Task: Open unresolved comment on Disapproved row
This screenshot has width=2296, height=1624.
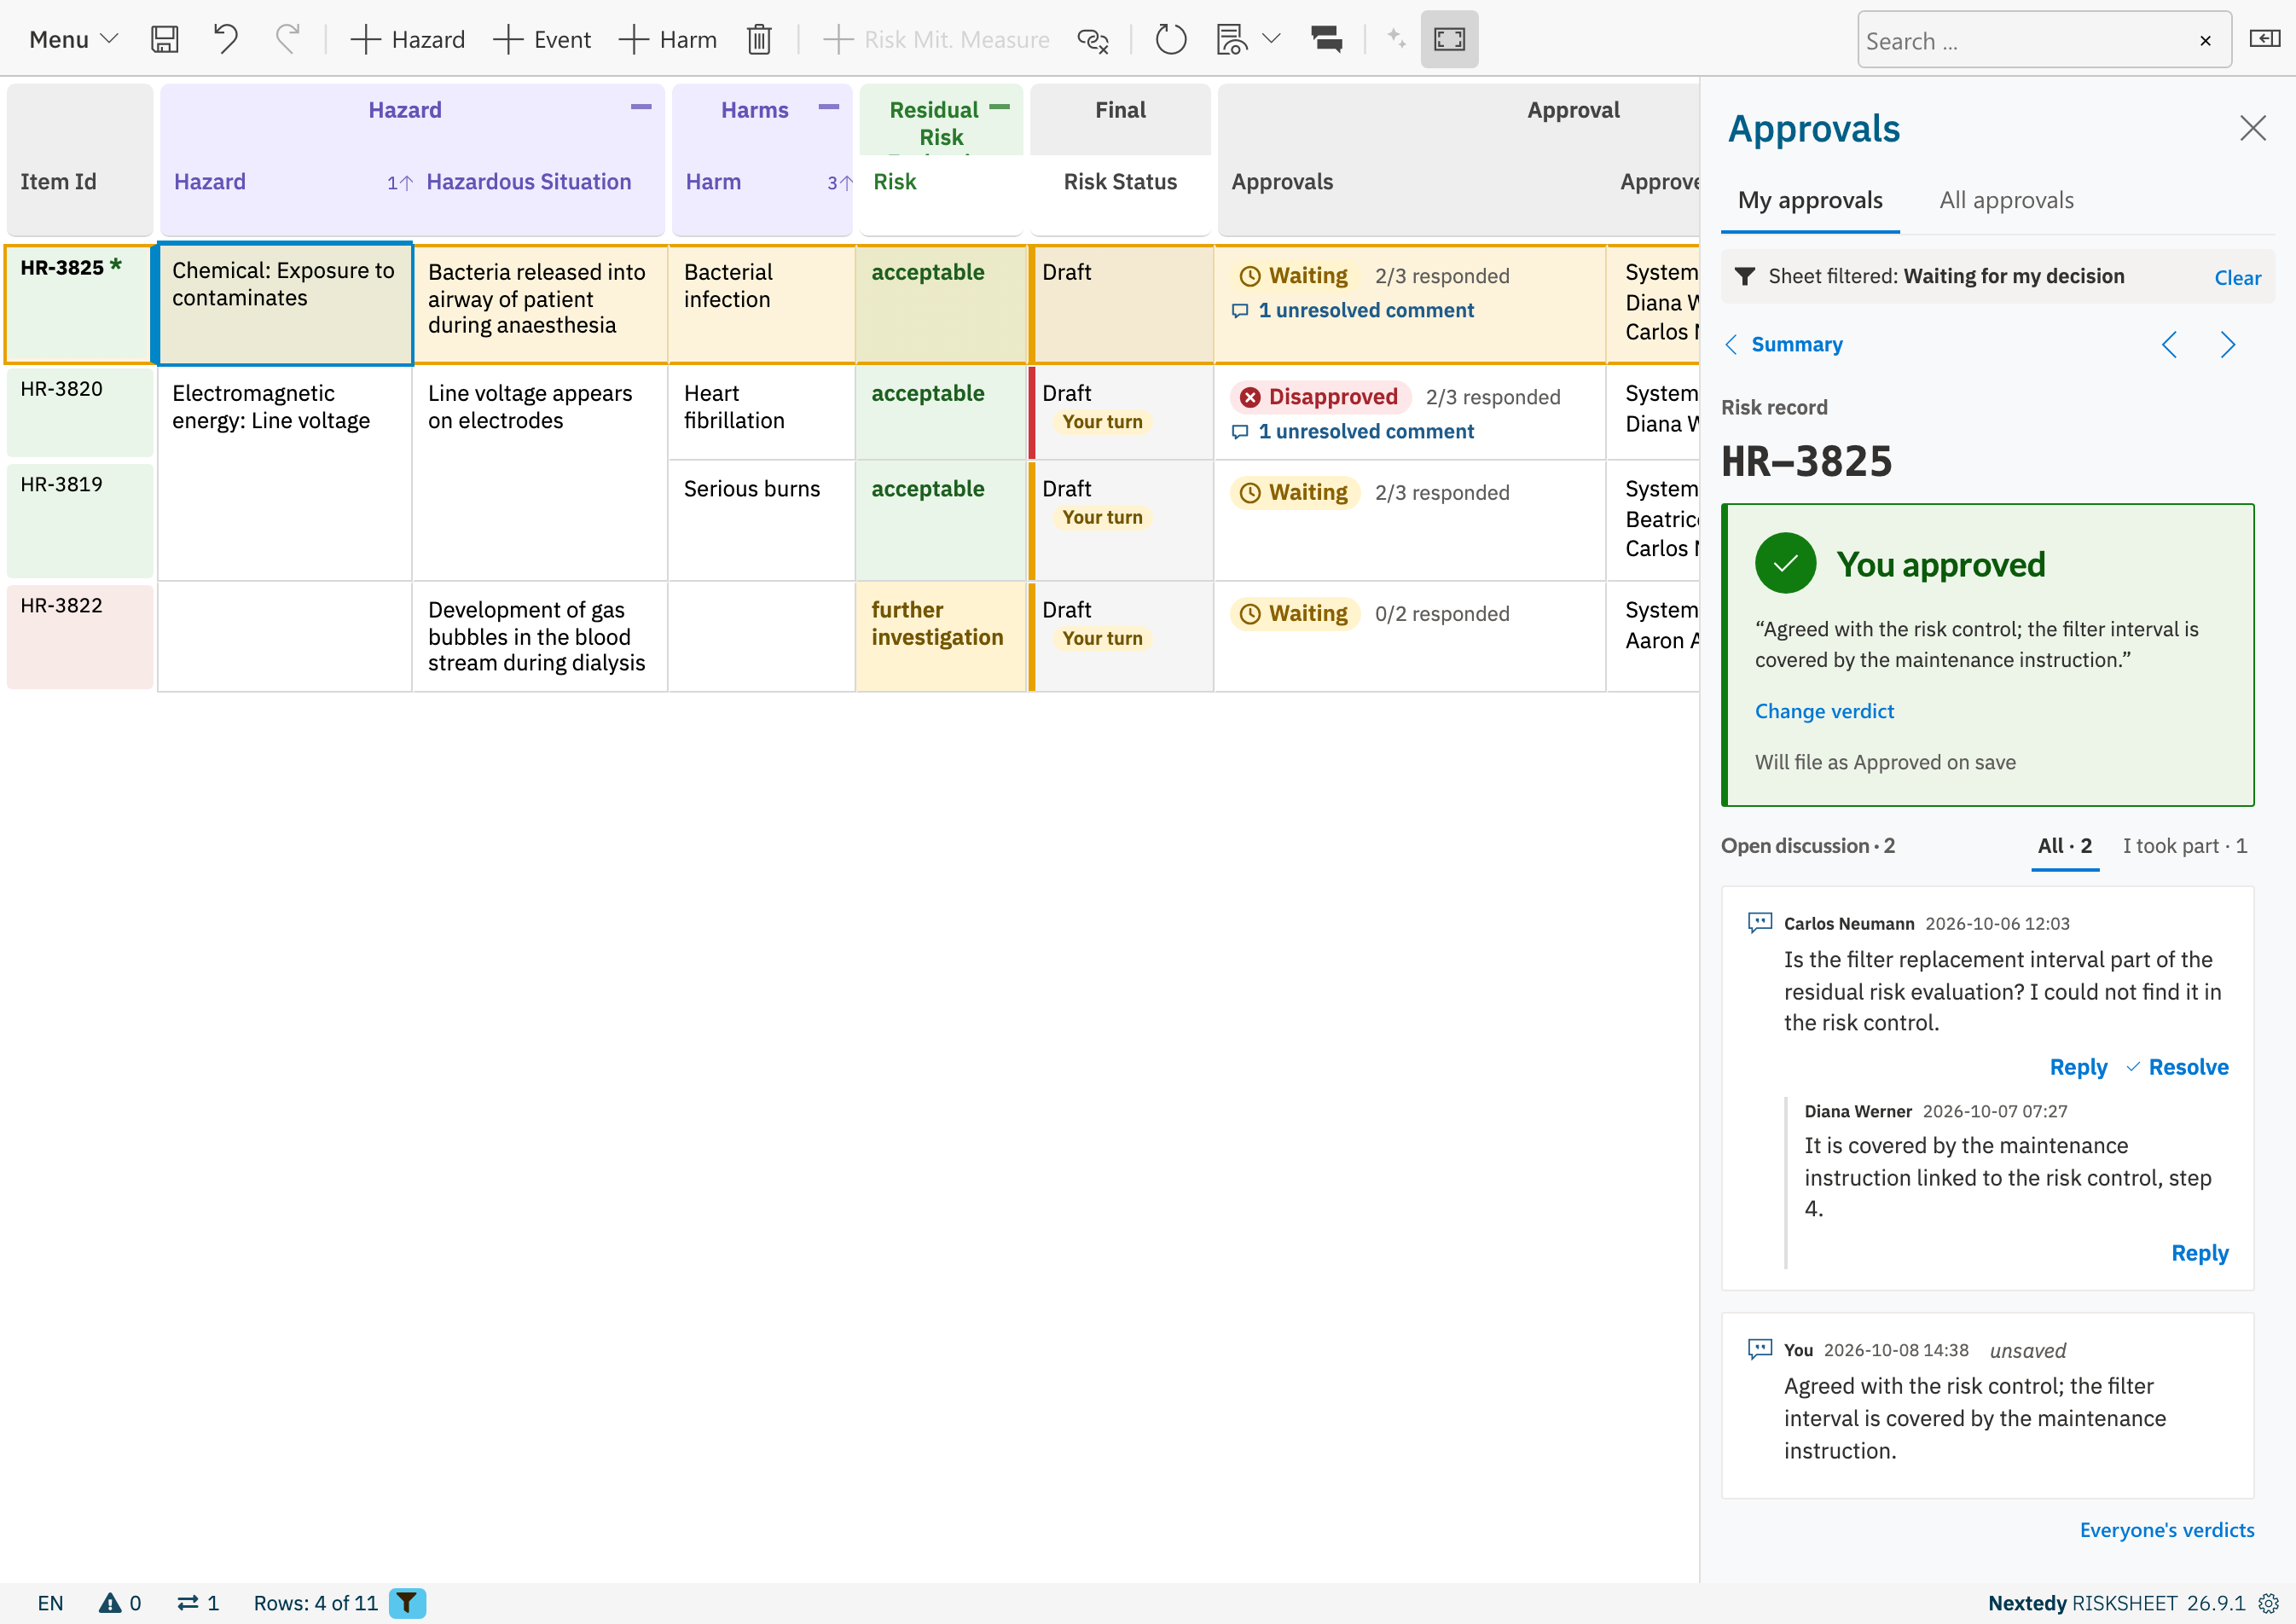Action: (1353, 432)
